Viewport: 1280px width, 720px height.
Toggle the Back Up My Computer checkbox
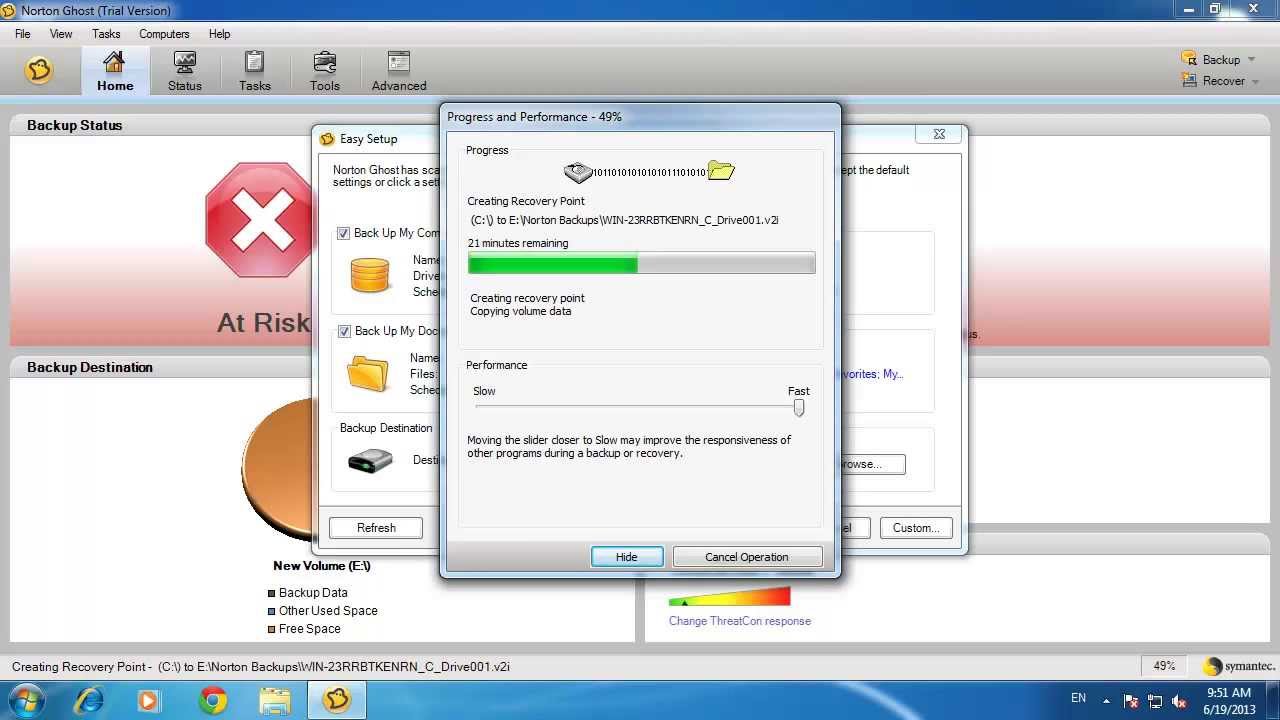point(344,233)
